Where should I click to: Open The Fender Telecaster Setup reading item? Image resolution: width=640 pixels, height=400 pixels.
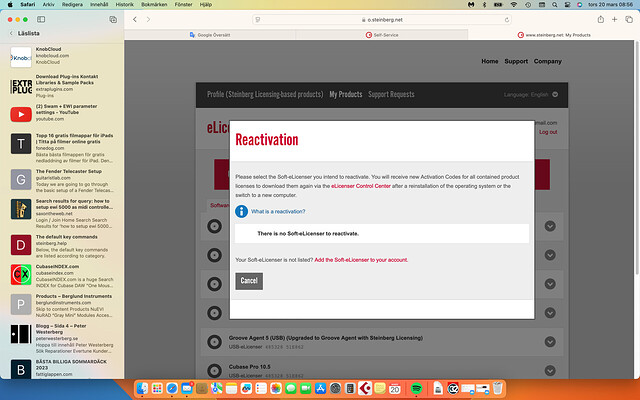pyautogui.click(x=62, y=181)
